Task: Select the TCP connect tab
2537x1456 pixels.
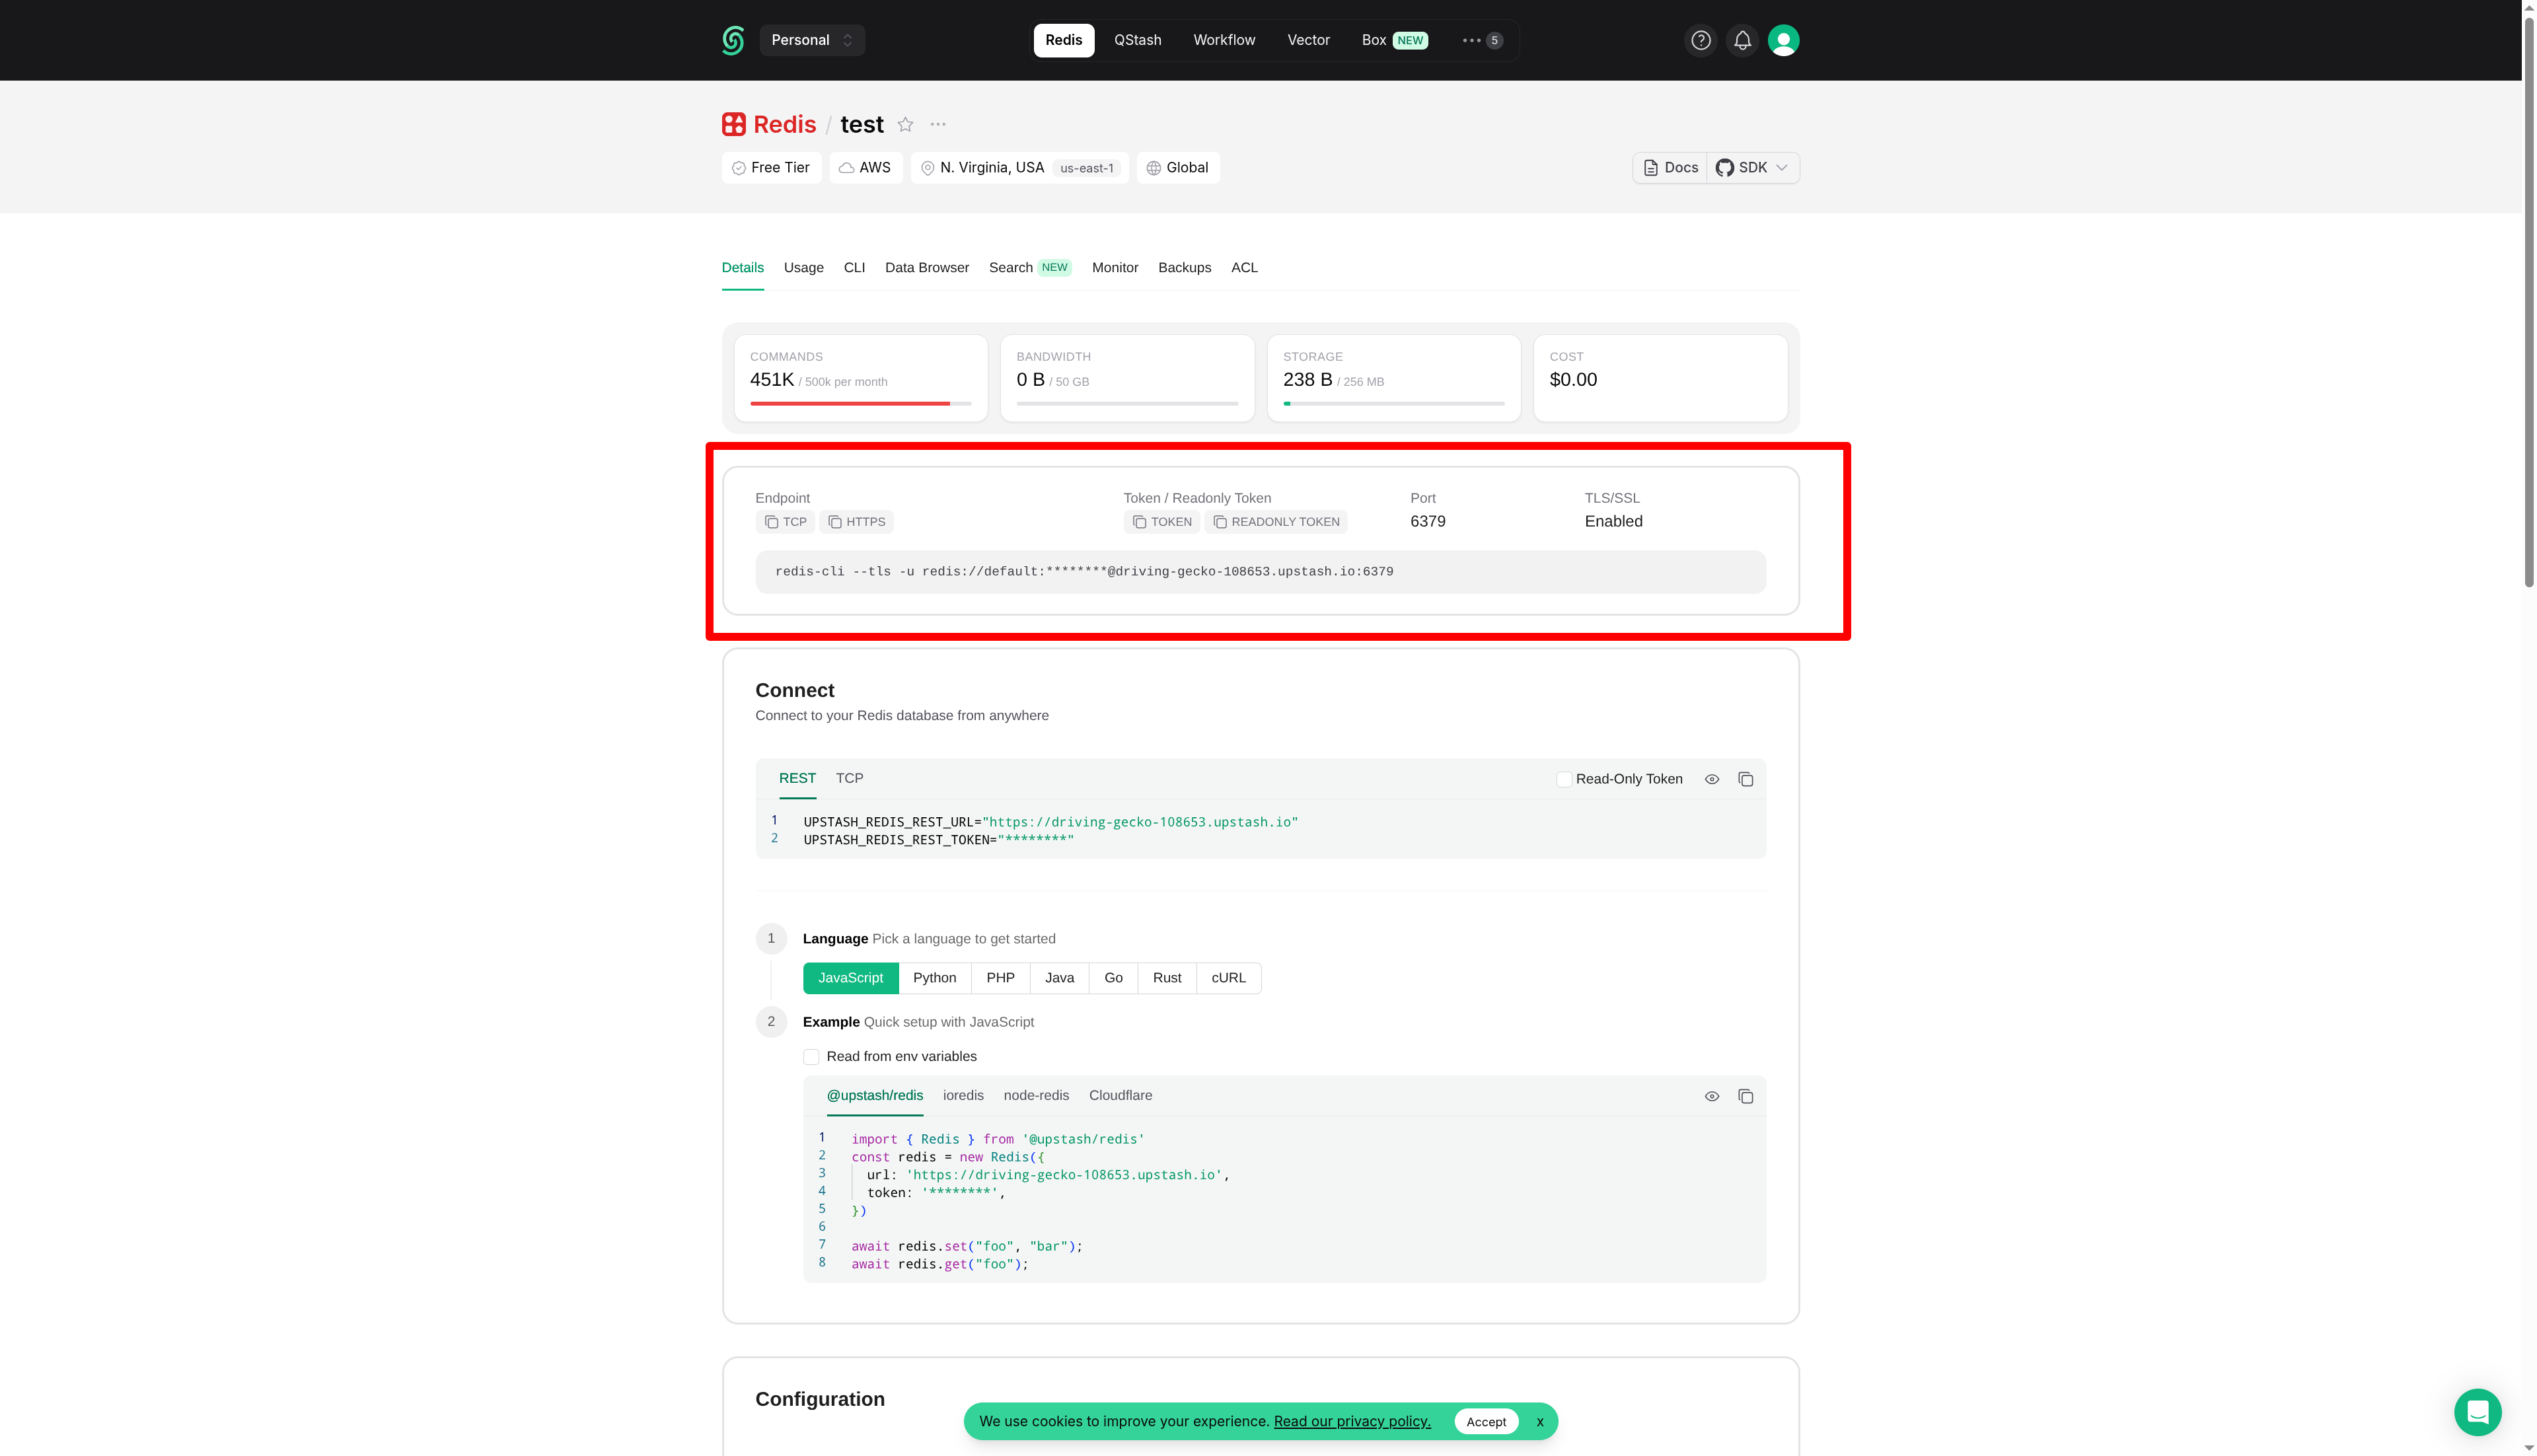Action: (849, 778)
